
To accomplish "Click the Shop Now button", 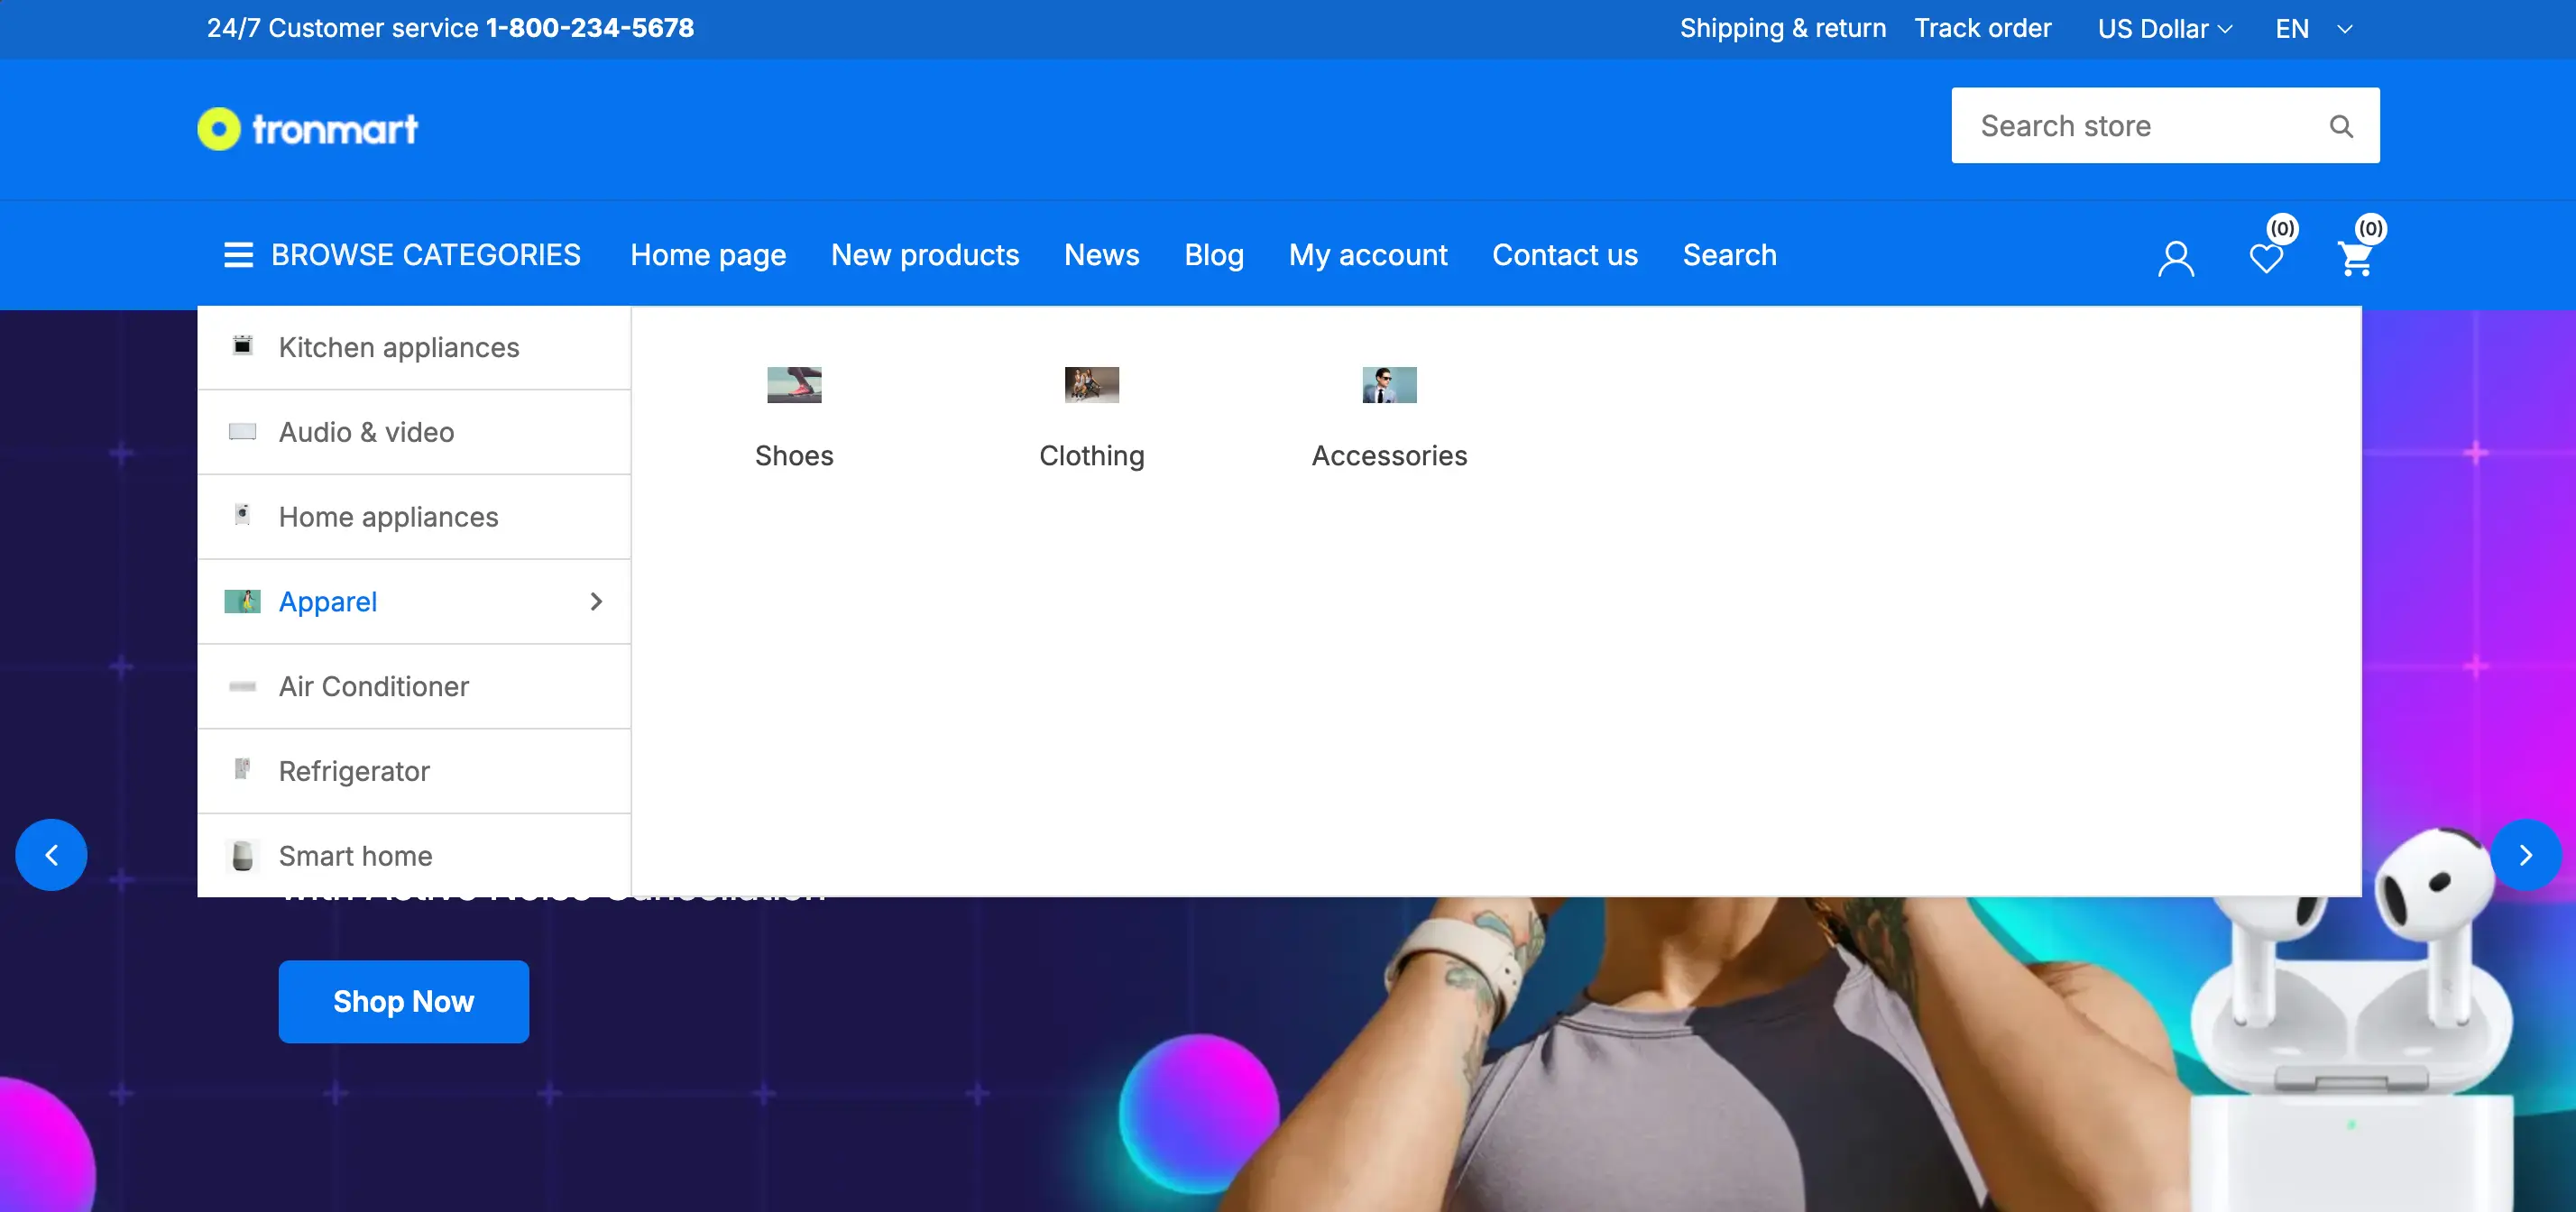I will tap(403, 1001).
